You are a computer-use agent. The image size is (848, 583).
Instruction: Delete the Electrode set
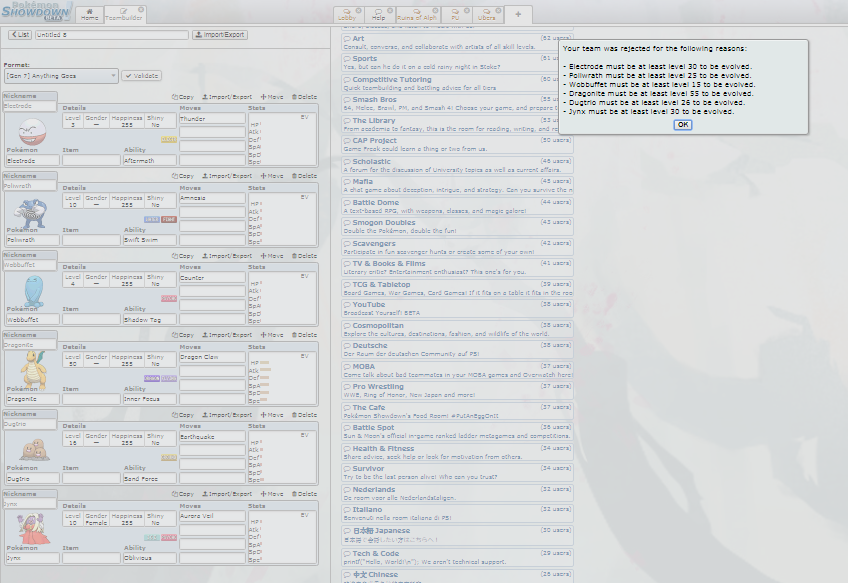coord(304,97)
